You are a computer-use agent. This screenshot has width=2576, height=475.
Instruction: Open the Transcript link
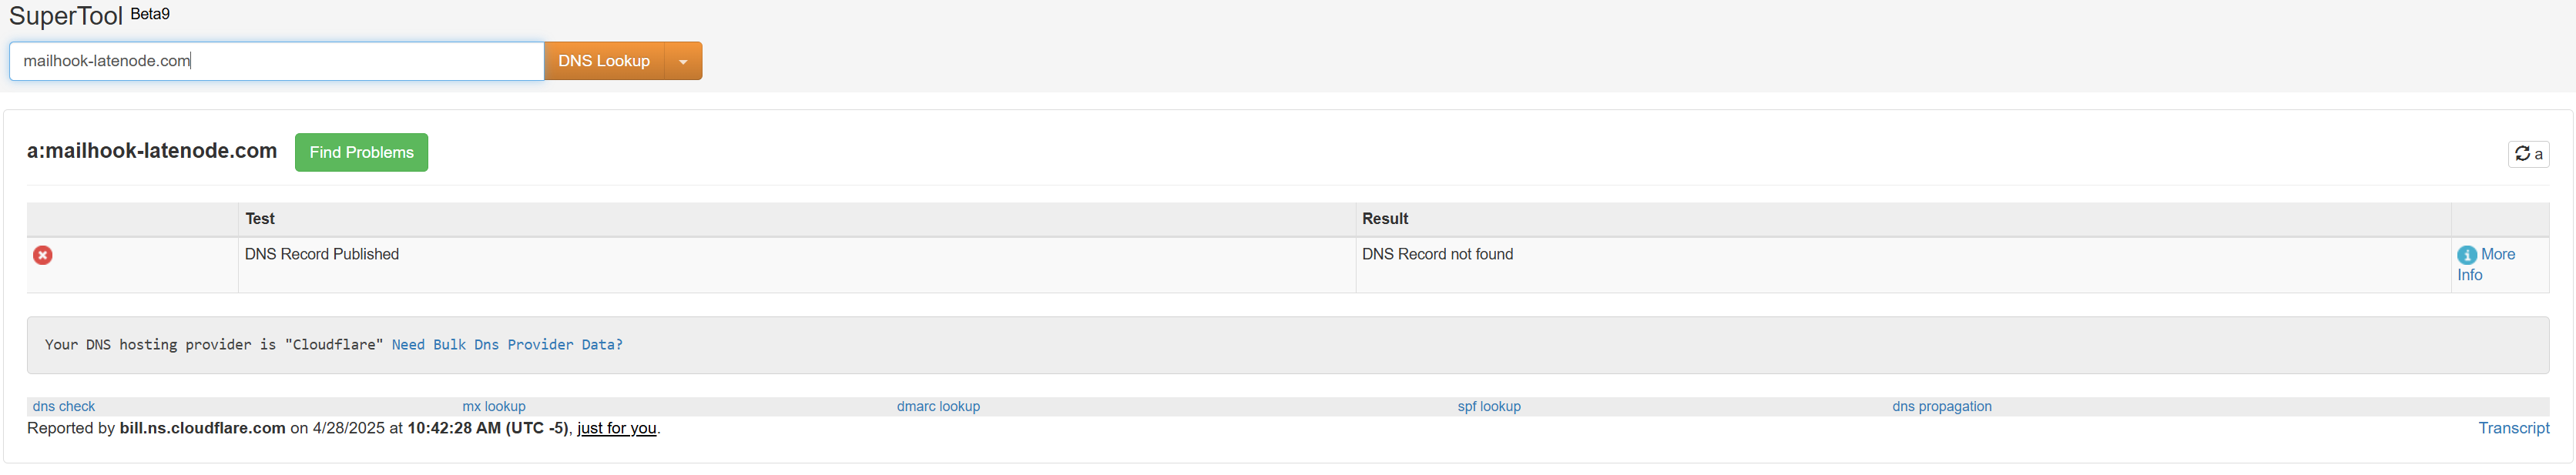pyautogui.click(x=2514, y=428)
